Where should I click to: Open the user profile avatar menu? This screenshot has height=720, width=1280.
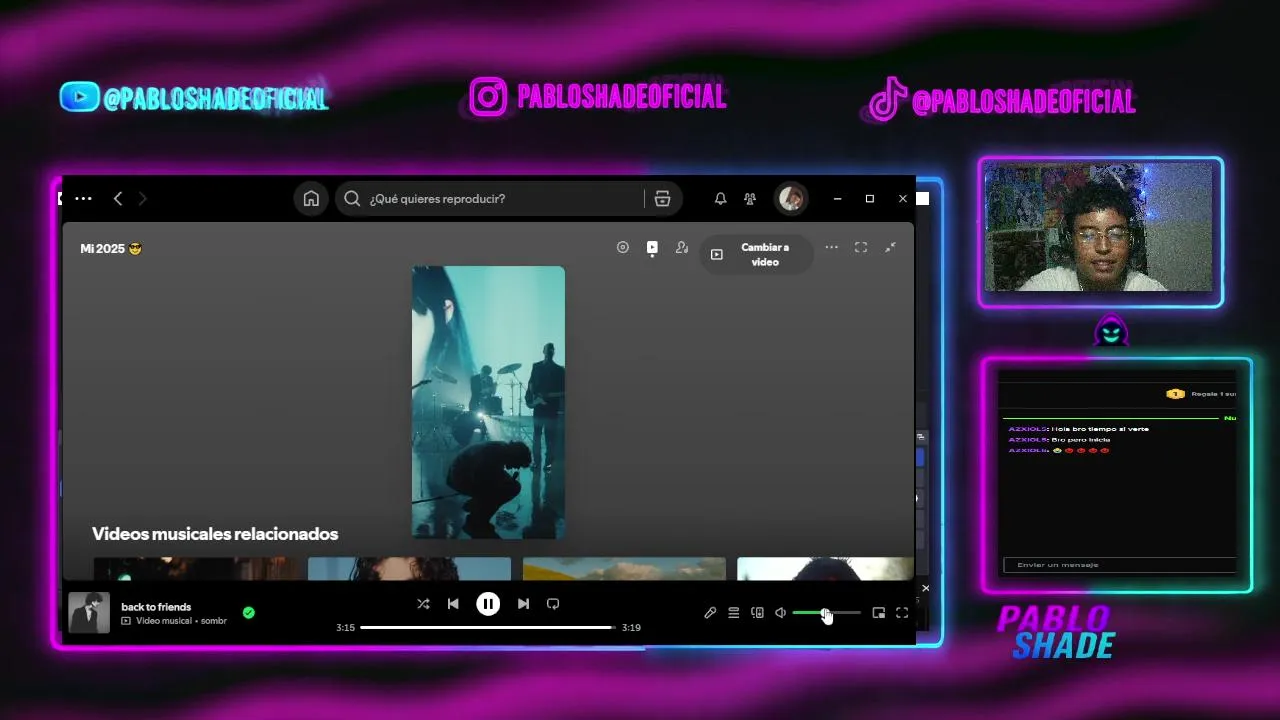(791, 198)
